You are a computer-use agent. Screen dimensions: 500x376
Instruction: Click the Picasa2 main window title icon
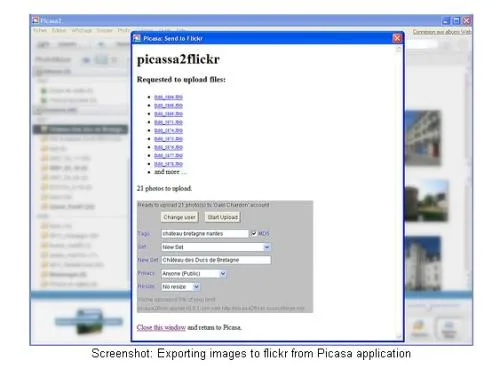coord(35,21)
